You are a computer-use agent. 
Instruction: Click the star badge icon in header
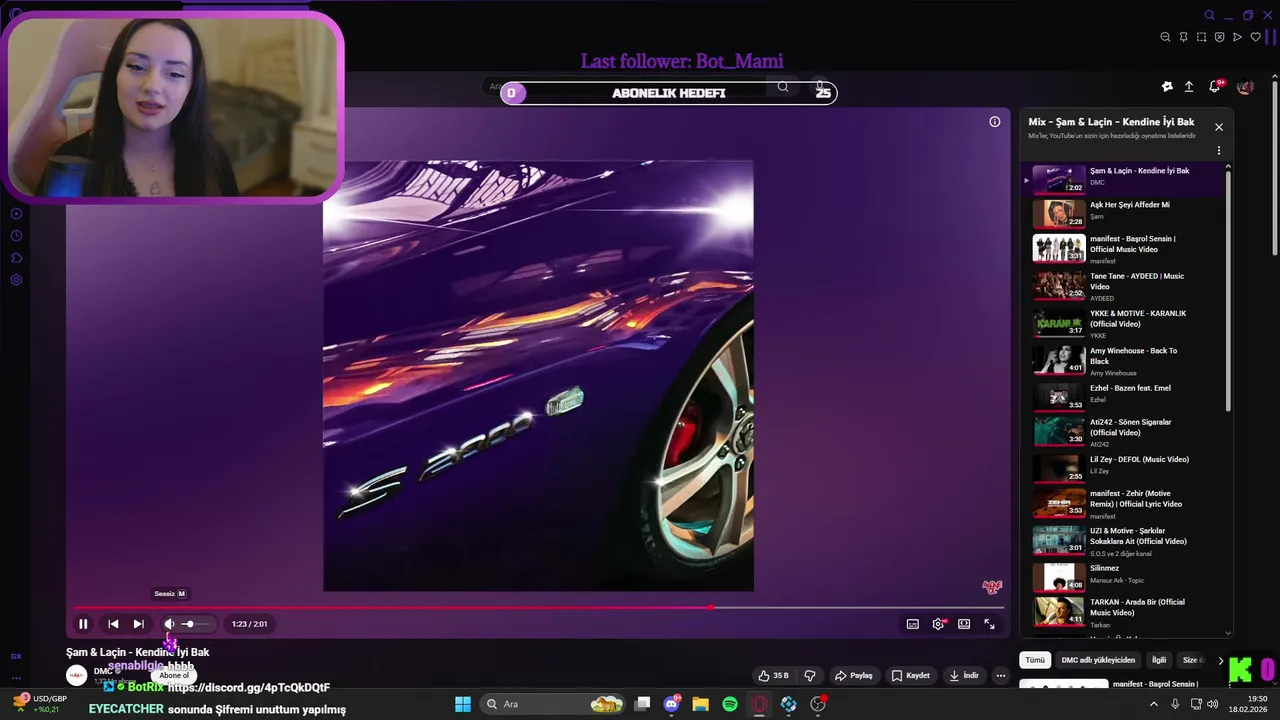pyautogui.click(x=1166, y=87)
